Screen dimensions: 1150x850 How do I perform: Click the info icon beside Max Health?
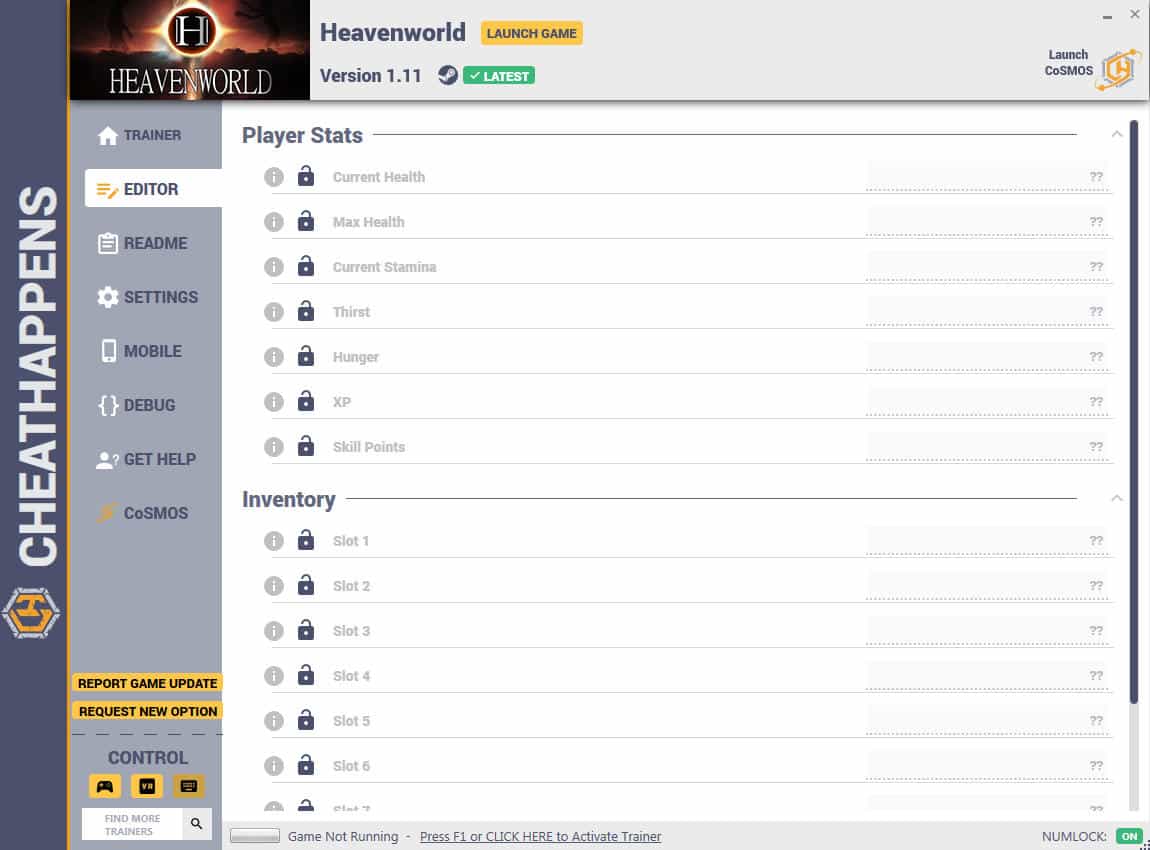[x=274, y=221]
